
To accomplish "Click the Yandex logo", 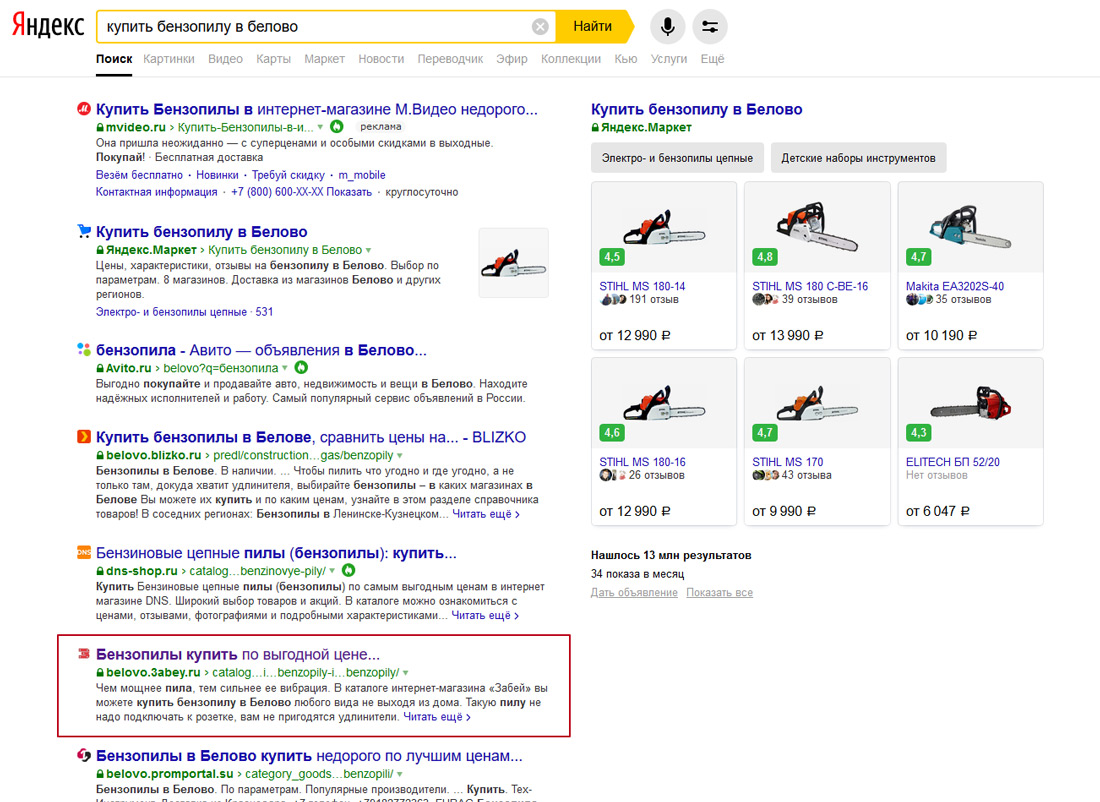I will pyautogui.click(x=48, y=27).
